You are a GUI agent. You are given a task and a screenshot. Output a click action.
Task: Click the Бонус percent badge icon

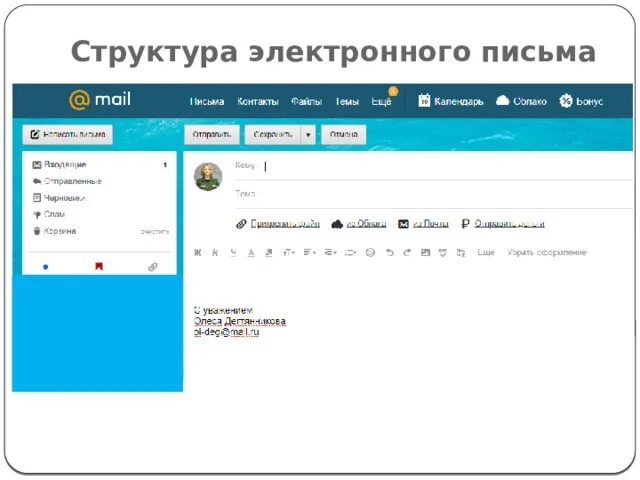click(x=566, y=100)
